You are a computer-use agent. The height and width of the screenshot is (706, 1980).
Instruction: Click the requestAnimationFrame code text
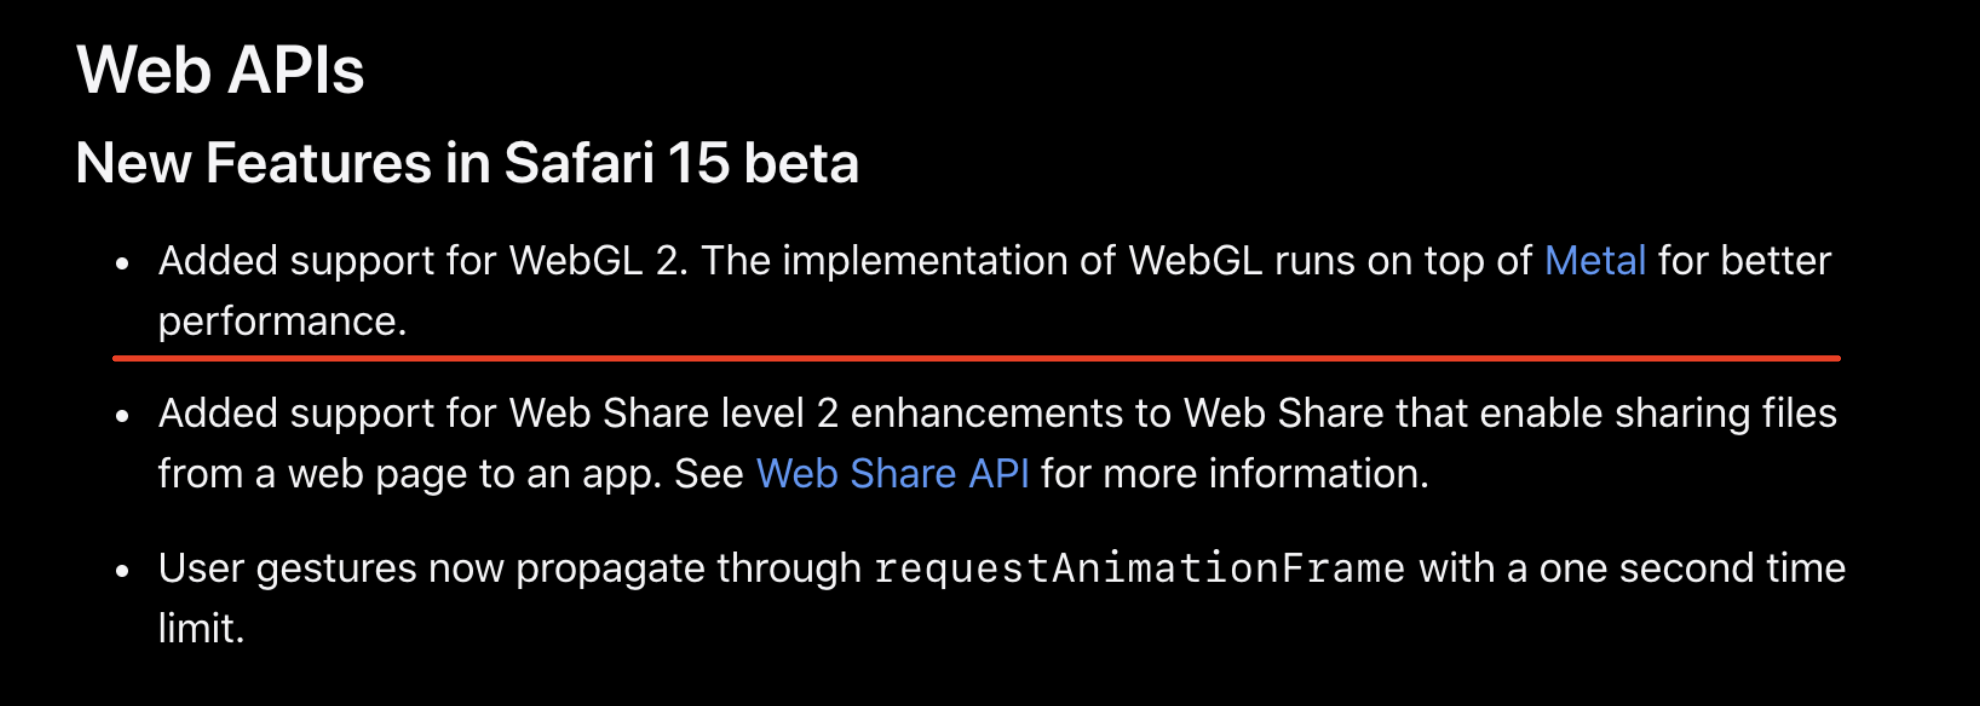pos(1140,569)
